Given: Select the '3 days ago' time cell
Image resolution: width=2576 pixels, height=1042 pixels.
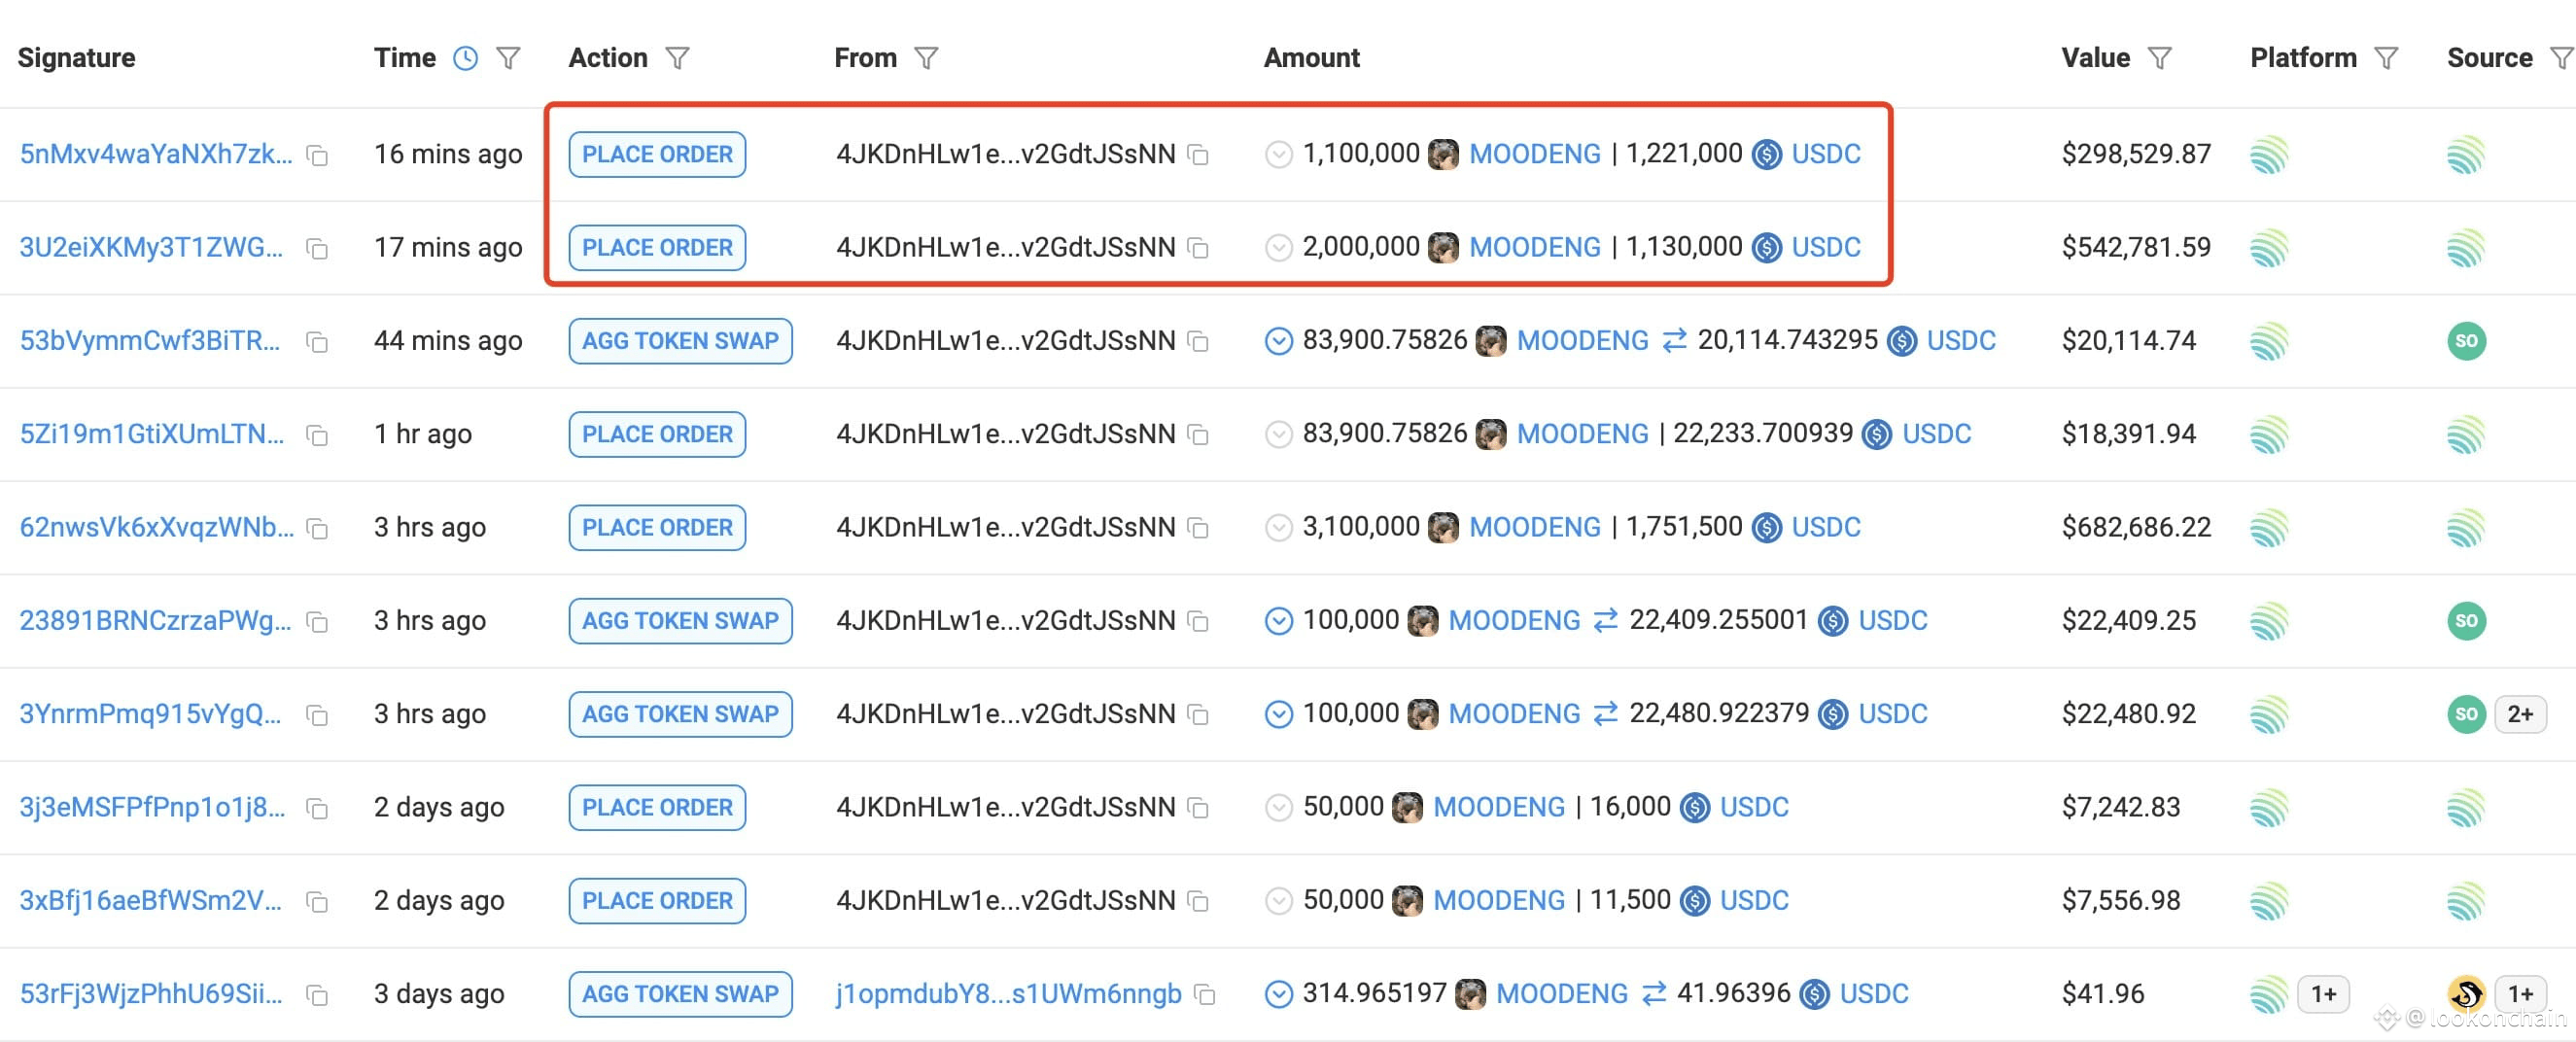Looking at the screenshot, I should point(439,994).
